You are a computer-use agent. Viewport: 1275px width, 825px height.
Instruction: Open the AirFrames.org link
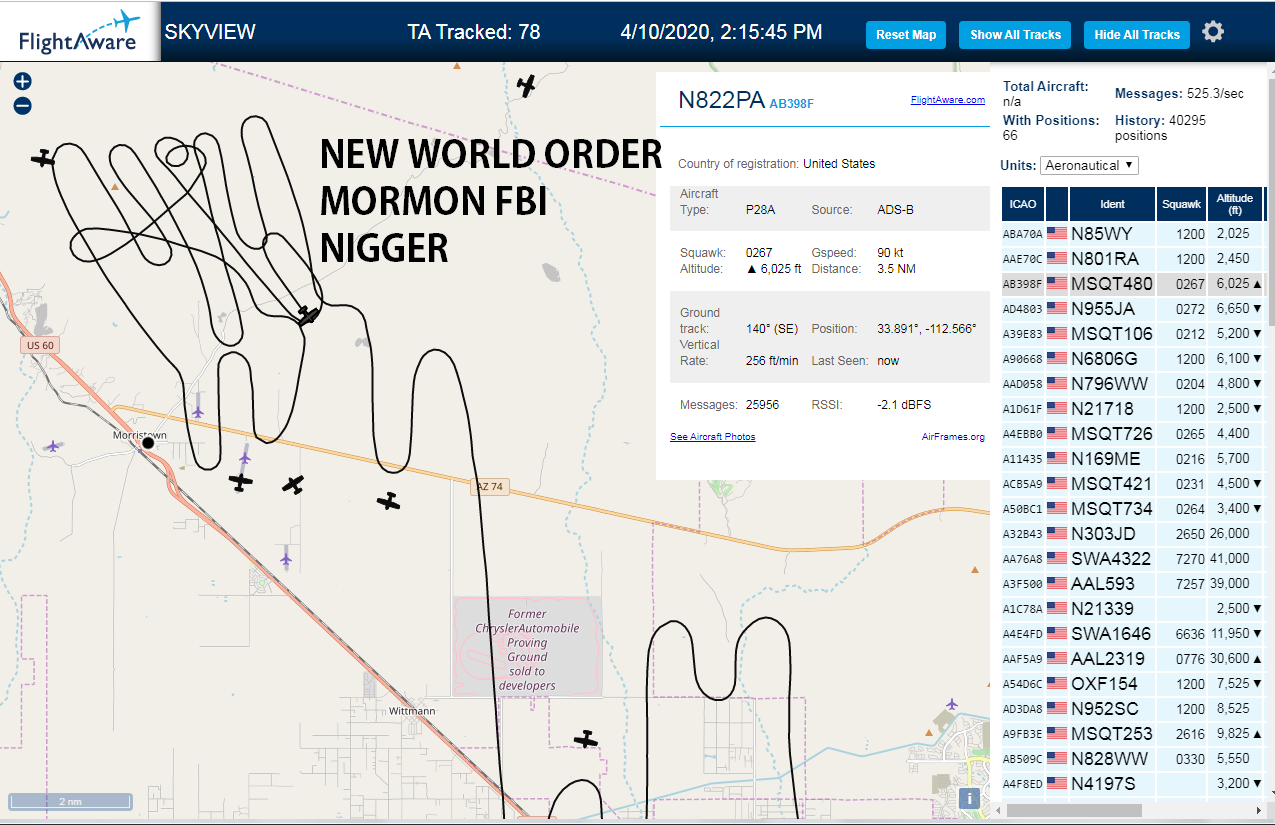click(x=953, y=437)
